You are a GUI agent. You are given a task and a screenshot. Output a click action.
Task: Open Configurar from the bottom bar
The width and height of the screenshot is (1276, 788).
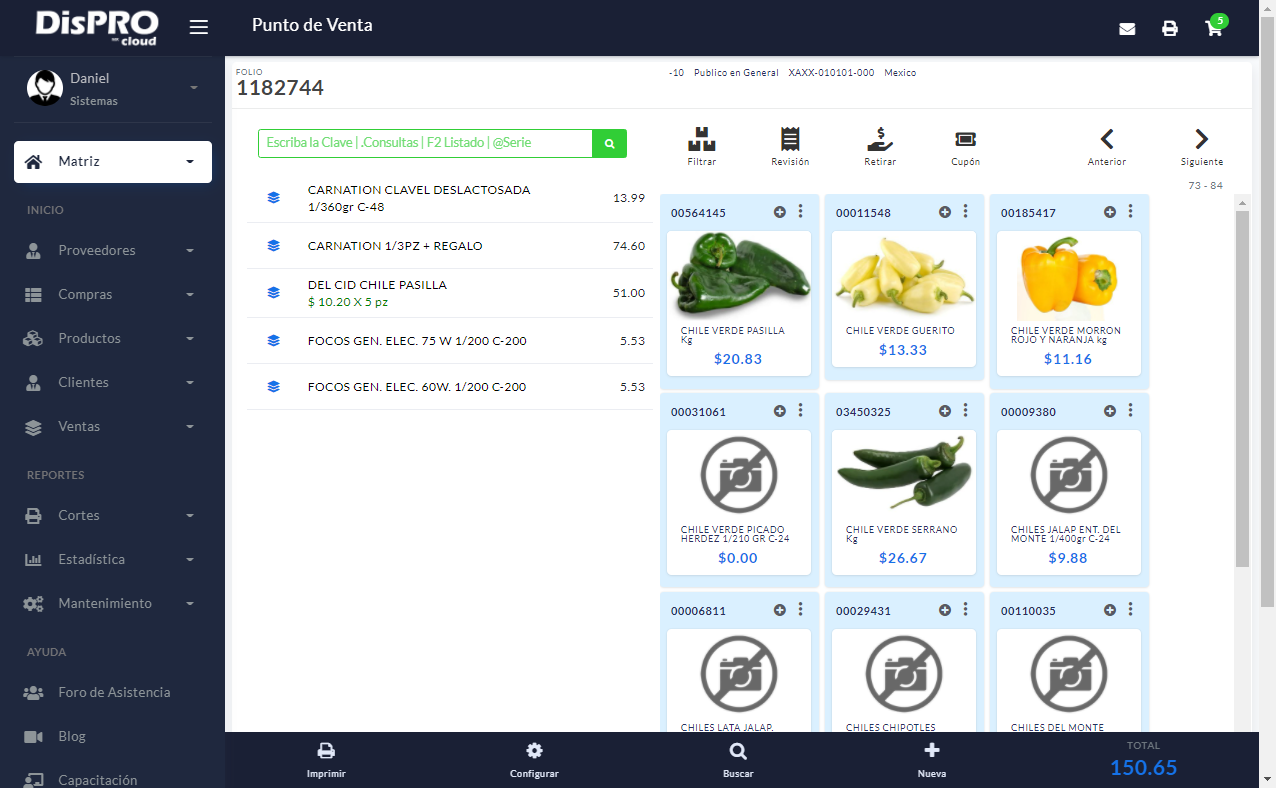tap(534, 758)
